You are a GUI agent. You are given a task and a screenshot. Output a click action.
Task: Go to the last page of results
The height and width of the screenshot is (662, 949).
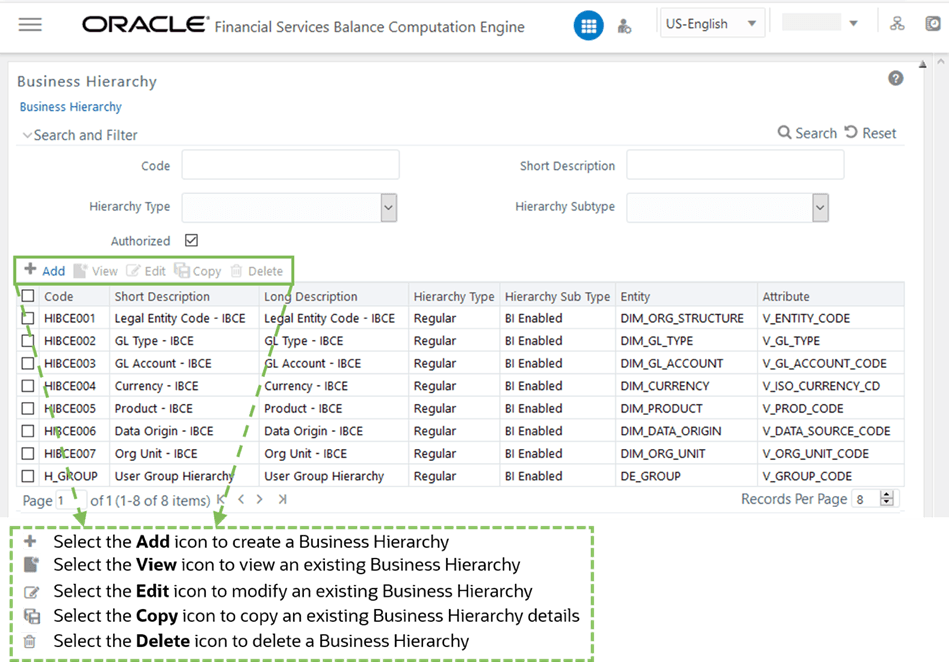pos(282,499)
